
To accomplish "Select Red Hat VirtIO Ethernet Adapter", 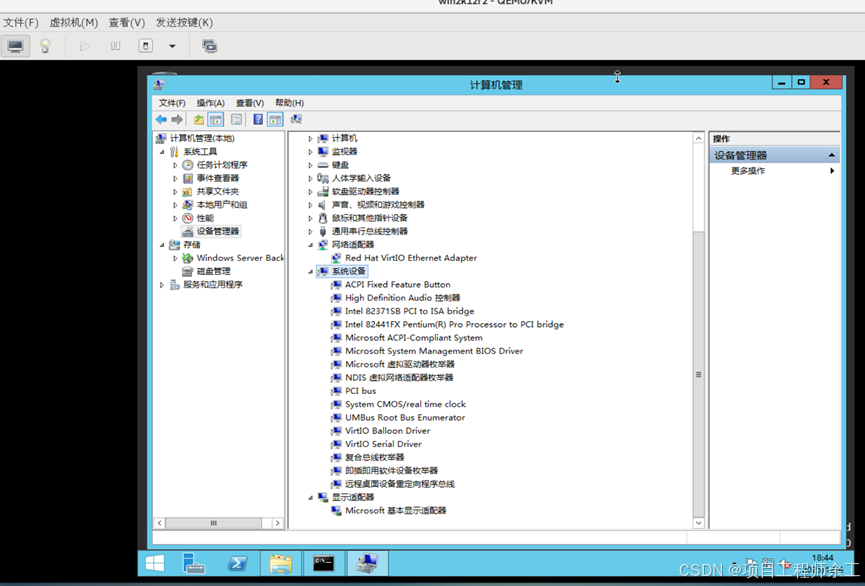I will coord(411,258).
